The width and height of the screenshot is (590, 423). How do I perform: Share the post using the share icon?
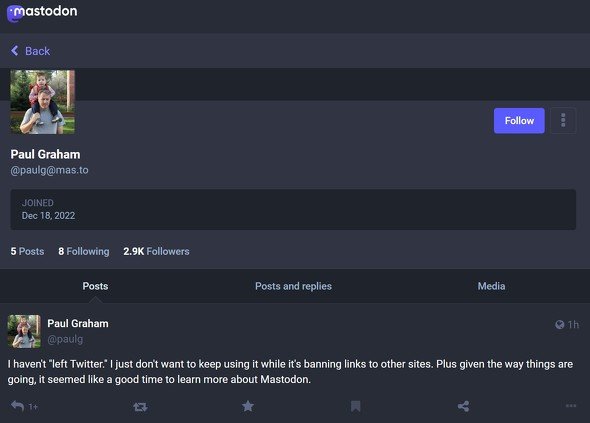463,406
